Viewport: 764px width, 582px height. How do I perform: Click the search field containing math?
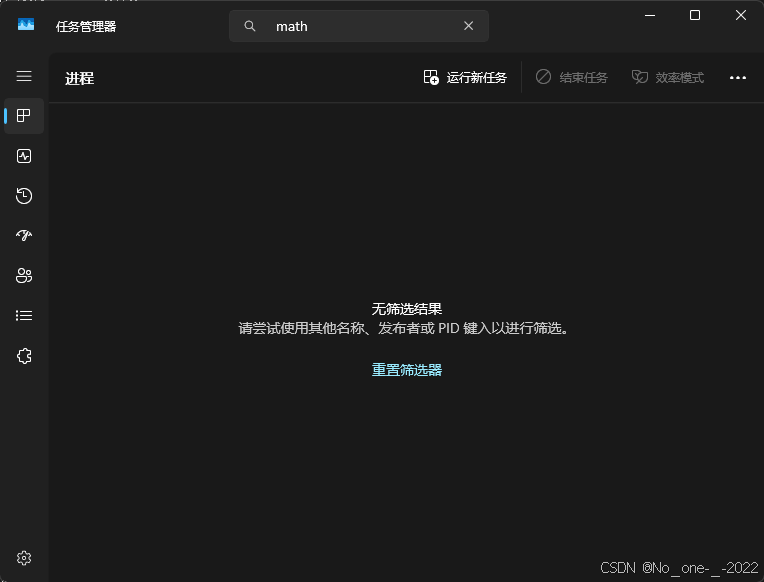click(x=359, y=26)
